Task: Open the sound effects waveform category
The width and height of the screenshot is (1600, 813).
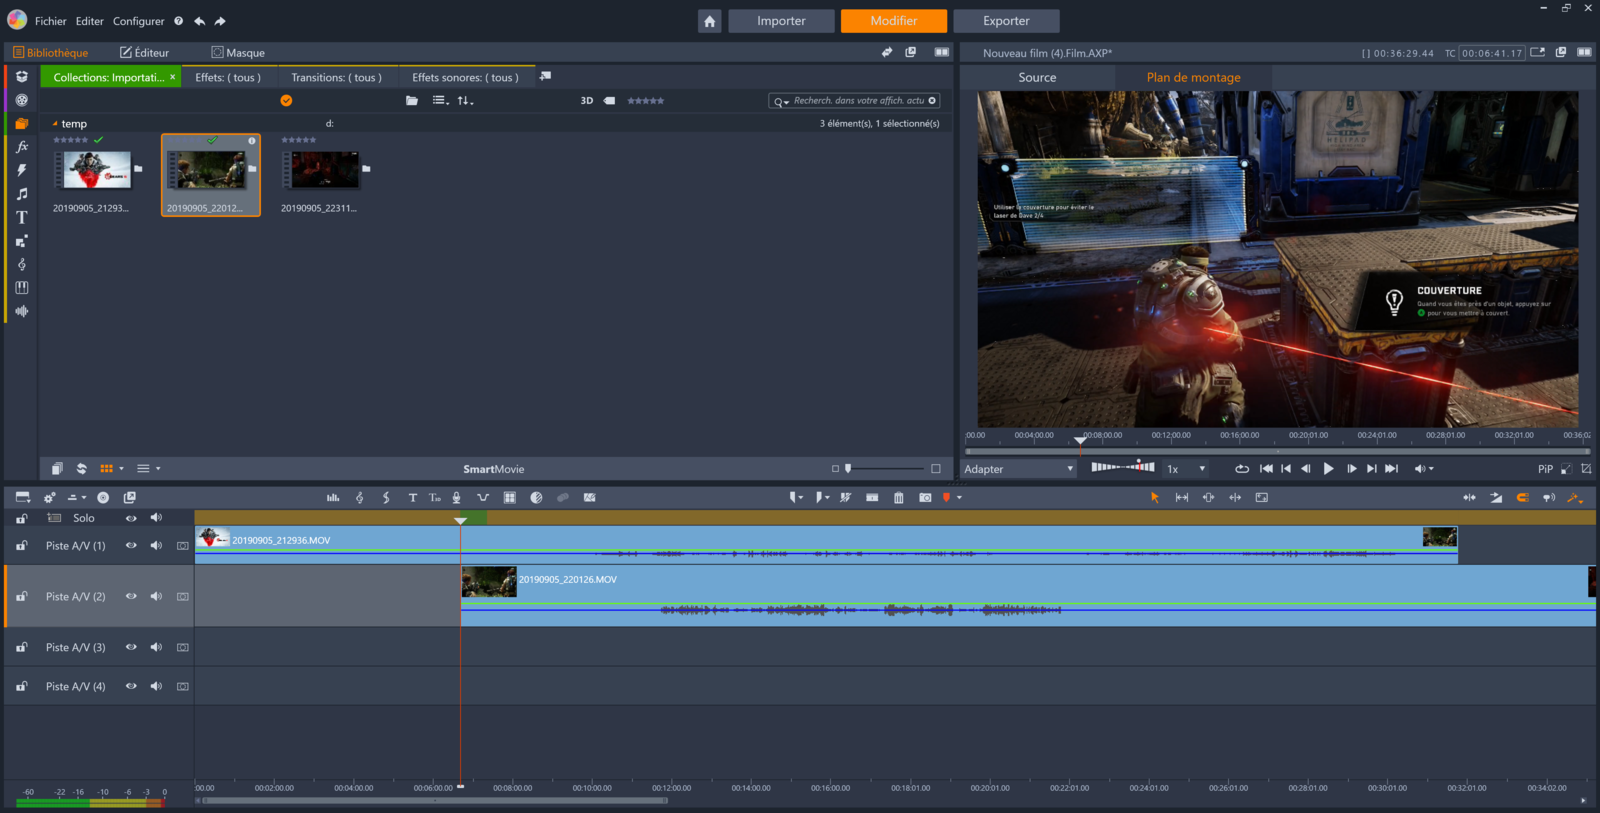Action: click(22, 311)
